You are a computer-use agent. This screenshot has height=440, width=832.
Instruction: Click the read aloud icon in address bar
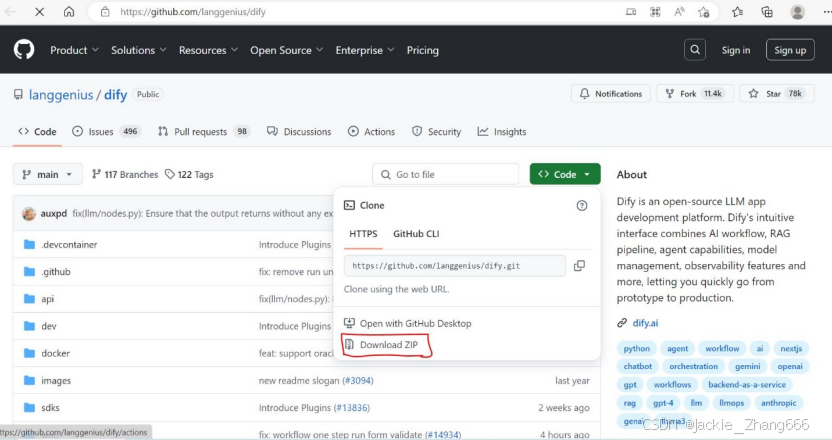[679, 12]
